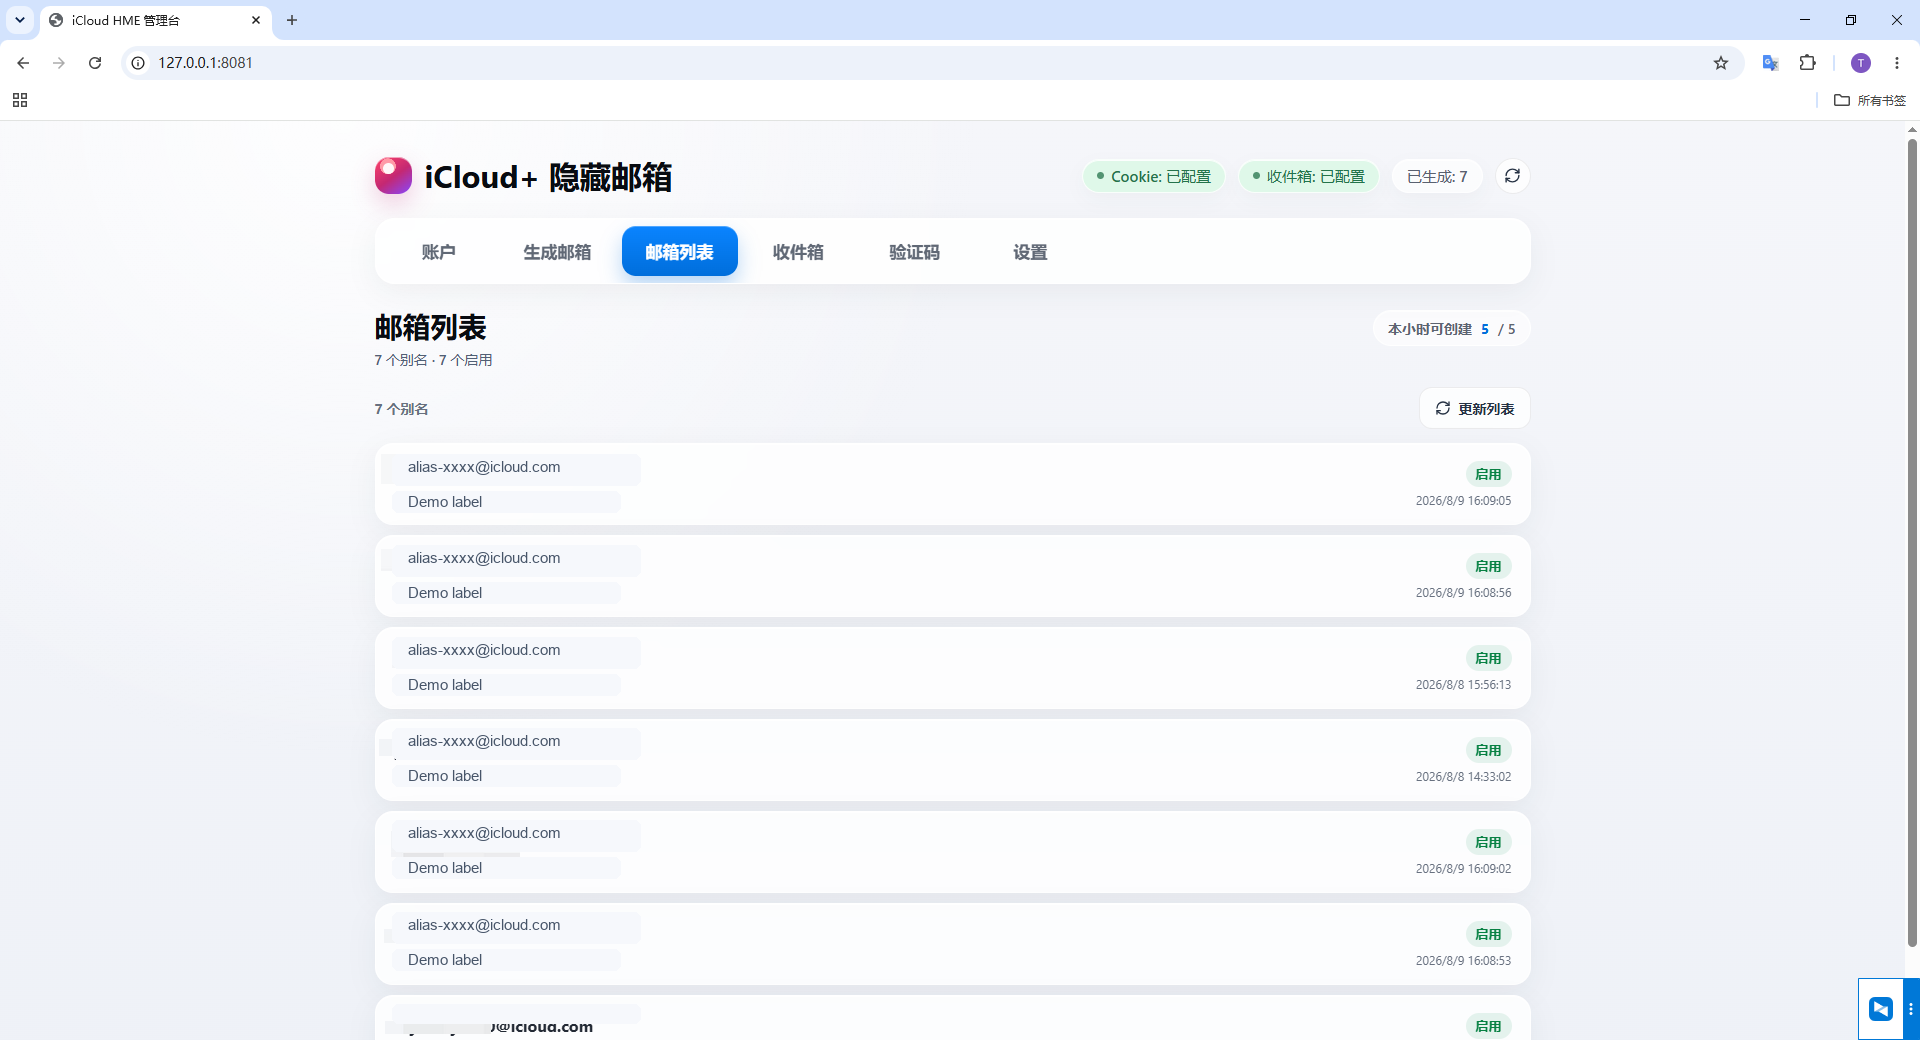Open the 收件箱 tab
This screenshot has width=1920, height=1040.
point(798,252)
